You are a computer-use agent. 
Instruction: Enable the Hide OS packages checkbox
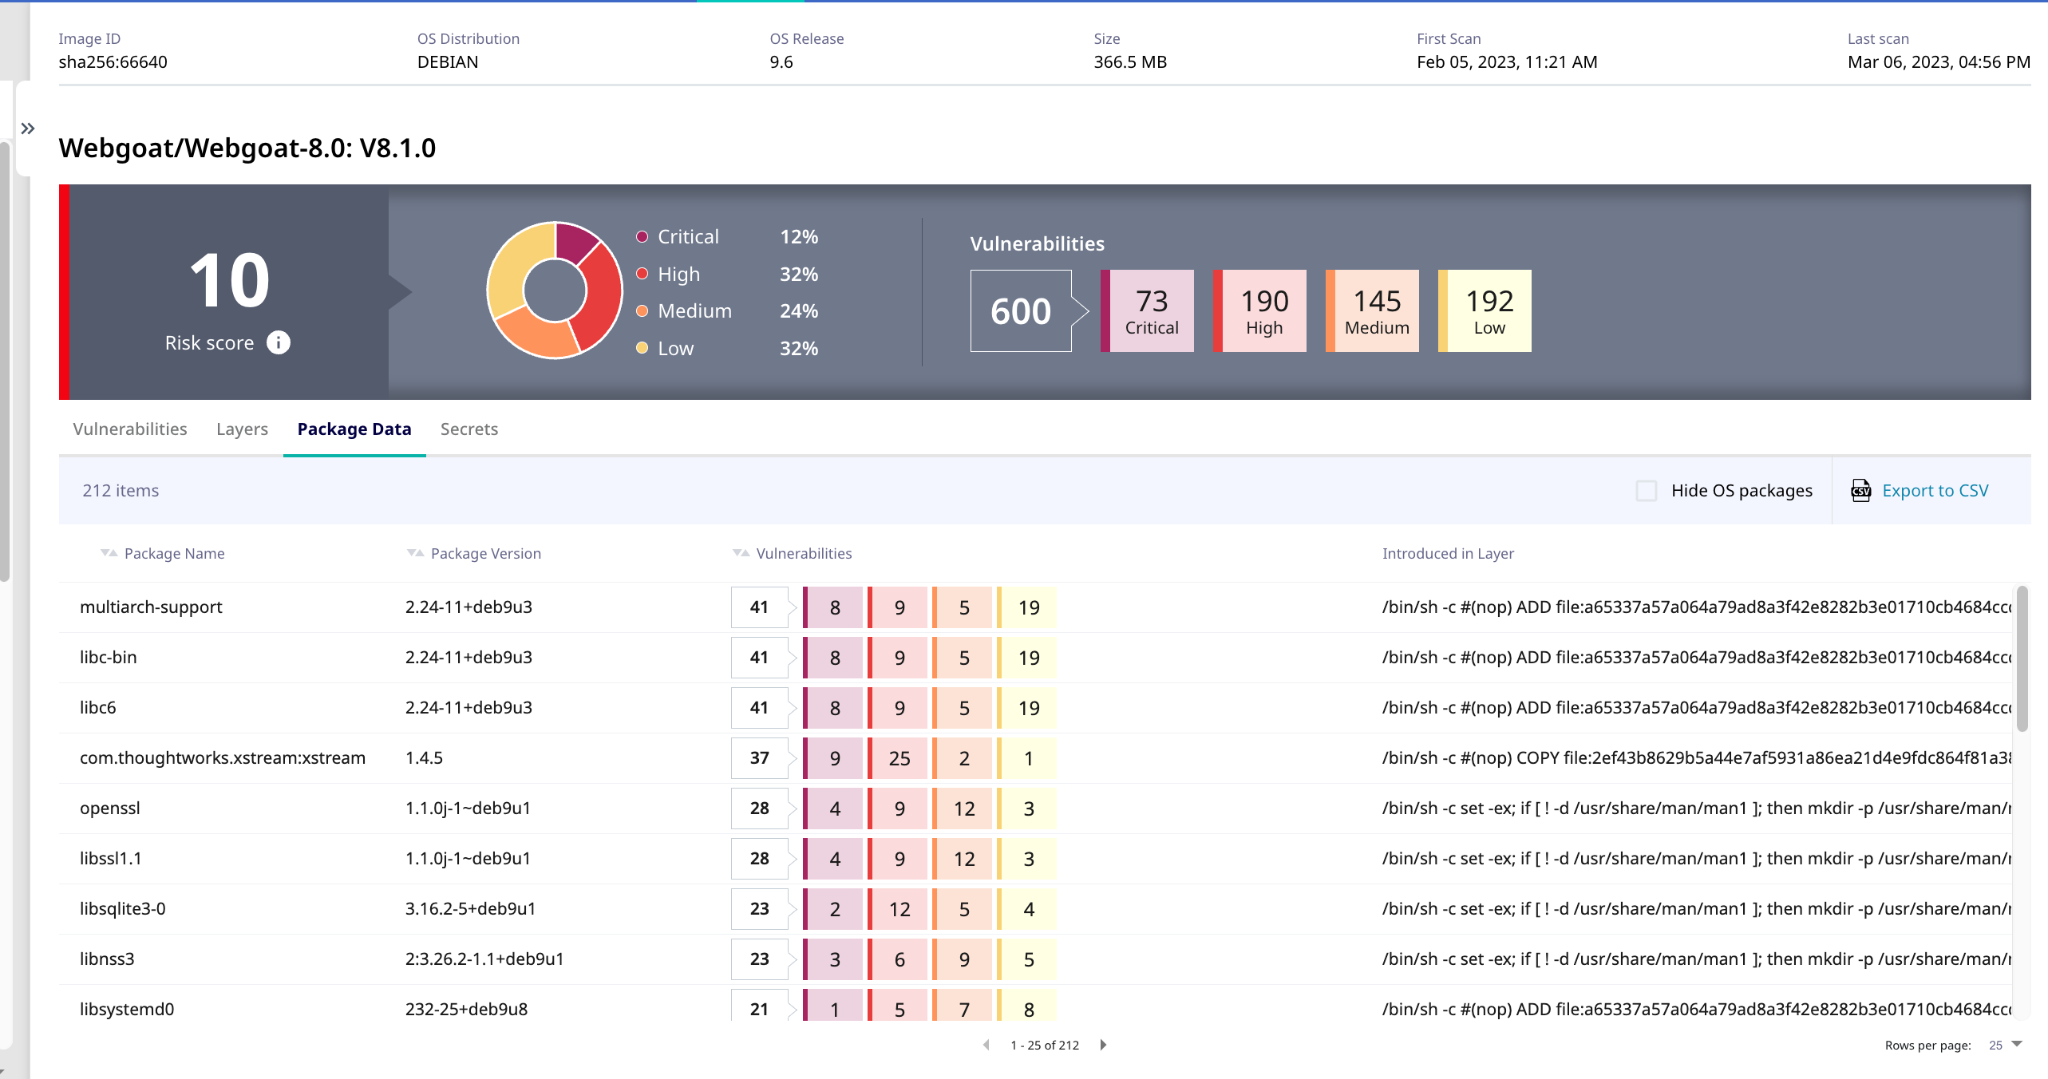[x=1646, y=491]
